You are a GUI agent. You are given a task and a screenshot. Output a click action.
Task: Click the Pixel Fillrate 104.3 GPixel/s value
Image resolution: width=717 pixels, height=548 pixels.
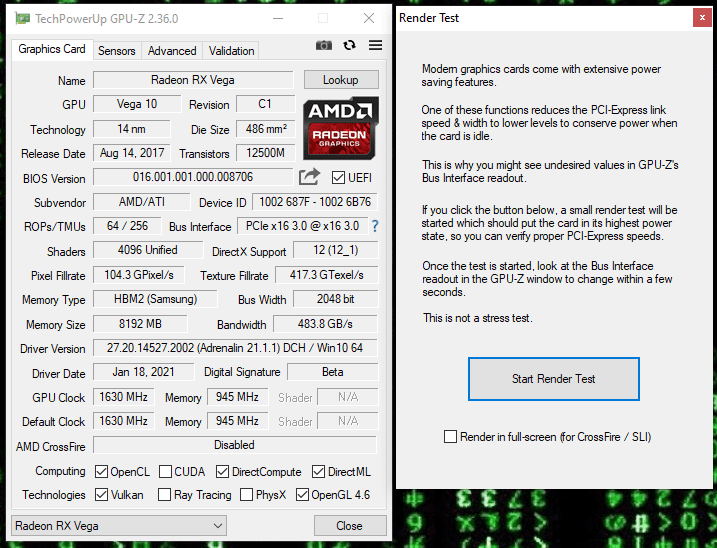click(139, 275)
